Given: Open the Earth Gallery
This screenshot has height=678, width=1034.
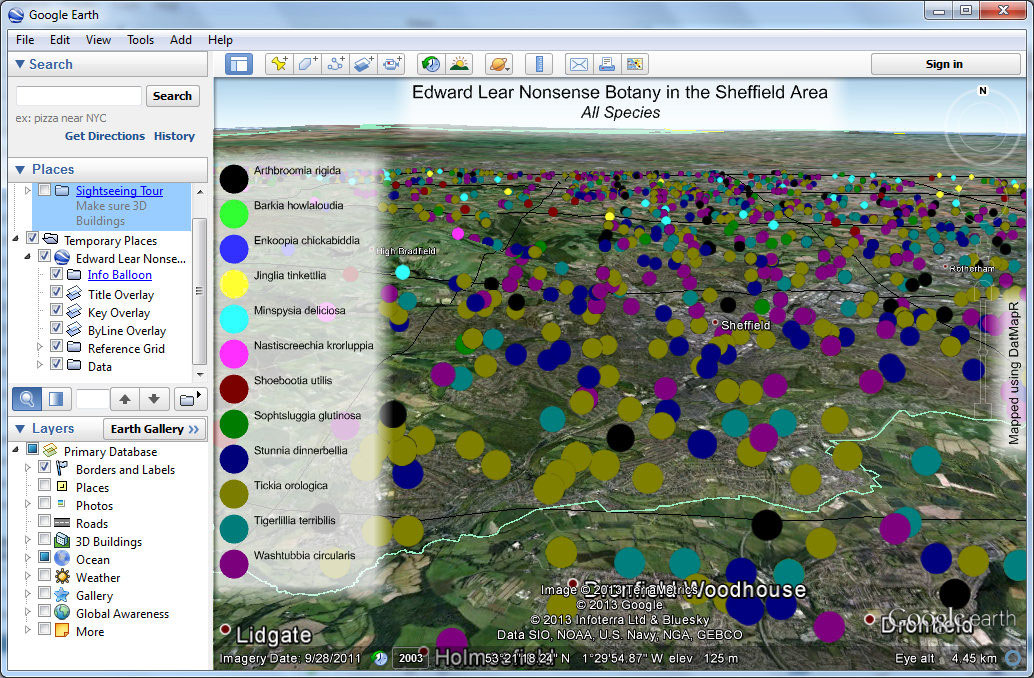Looking at the screenshot, I should [154, 428].
